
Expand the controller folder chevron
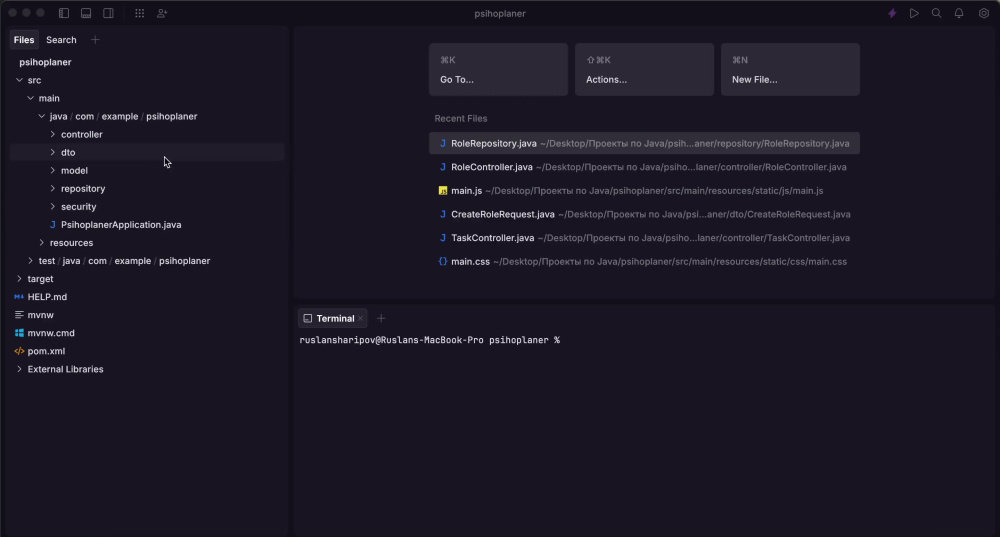[x=52, y=135]
